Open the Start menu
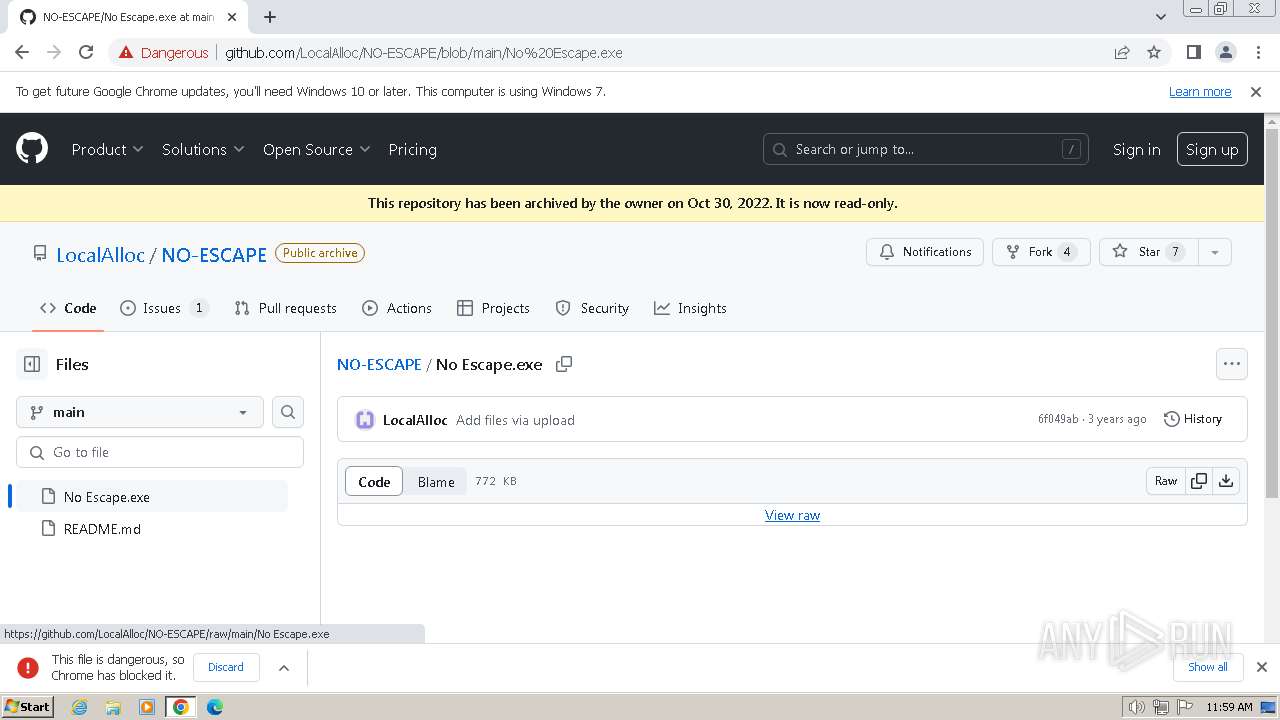 [28, 707]
